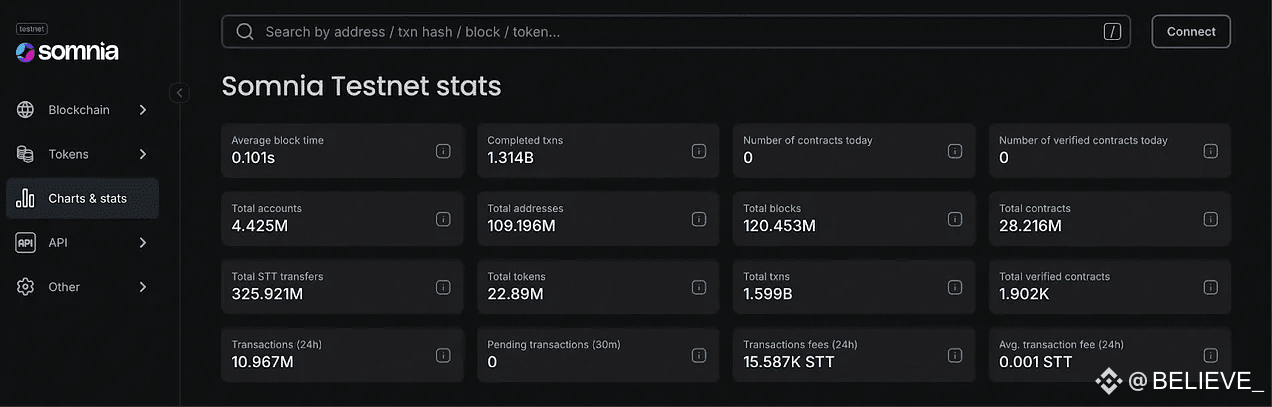Collapse the sidebar with arrow toggle
Screen dimensions: 1272x407
(179, 93)
